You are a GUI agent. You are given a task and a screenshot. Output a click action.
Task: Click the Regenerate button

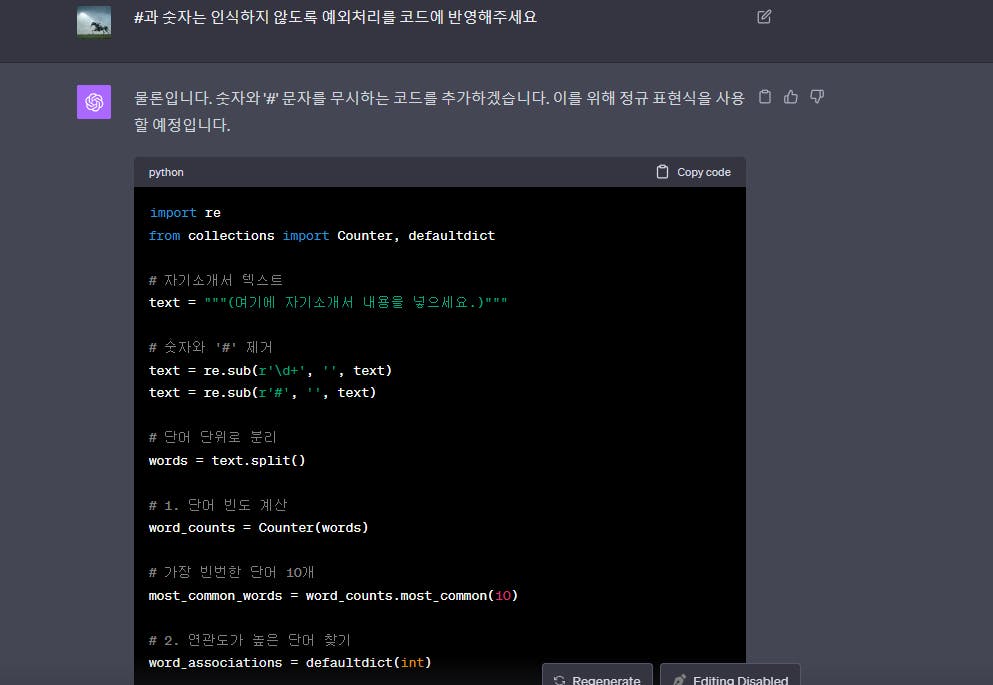pyautogui.click(x=597, y=676)
